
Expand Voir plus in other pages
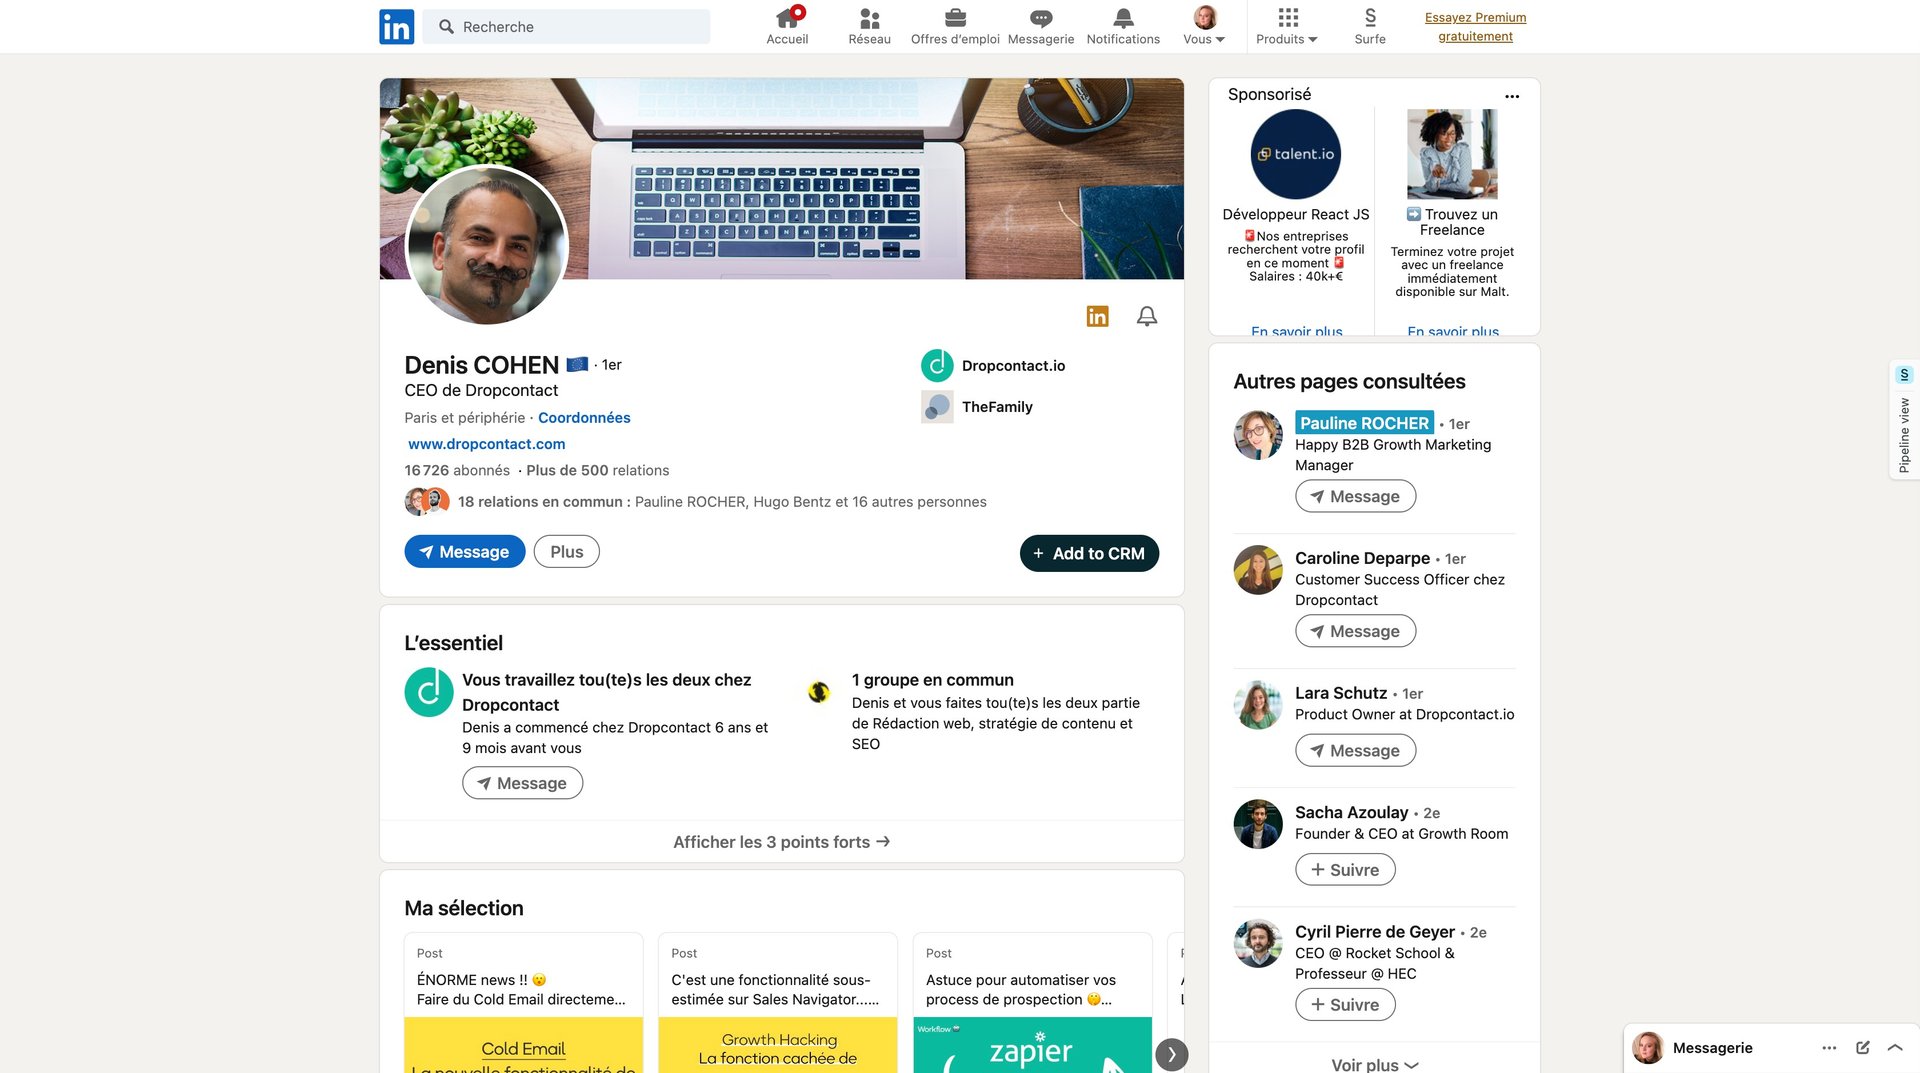tap(1375, 1064)
